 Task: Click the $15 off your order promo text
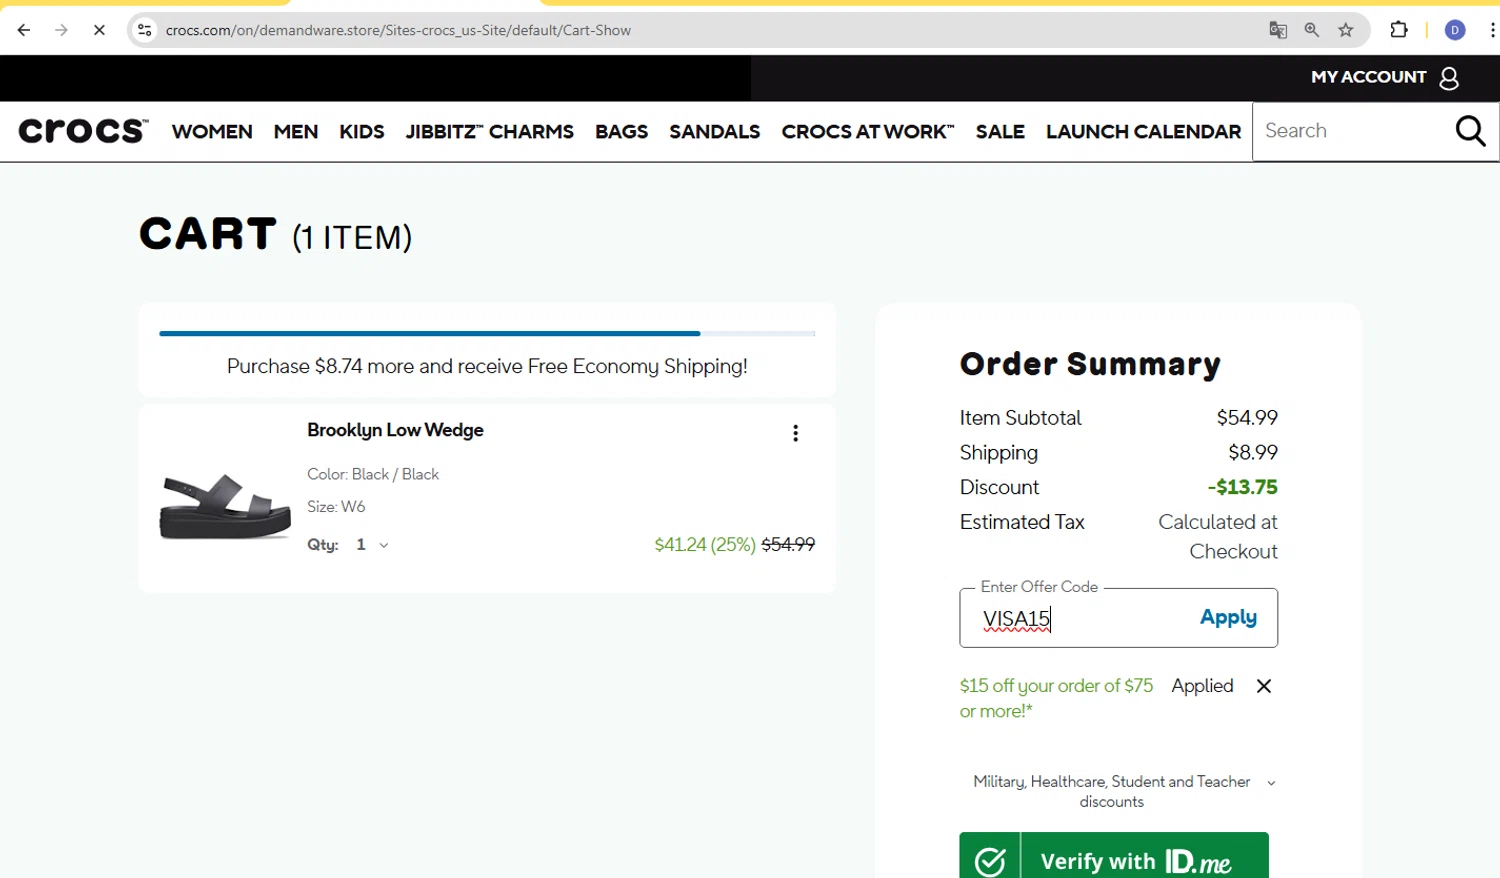click(x=1056, y=698)
